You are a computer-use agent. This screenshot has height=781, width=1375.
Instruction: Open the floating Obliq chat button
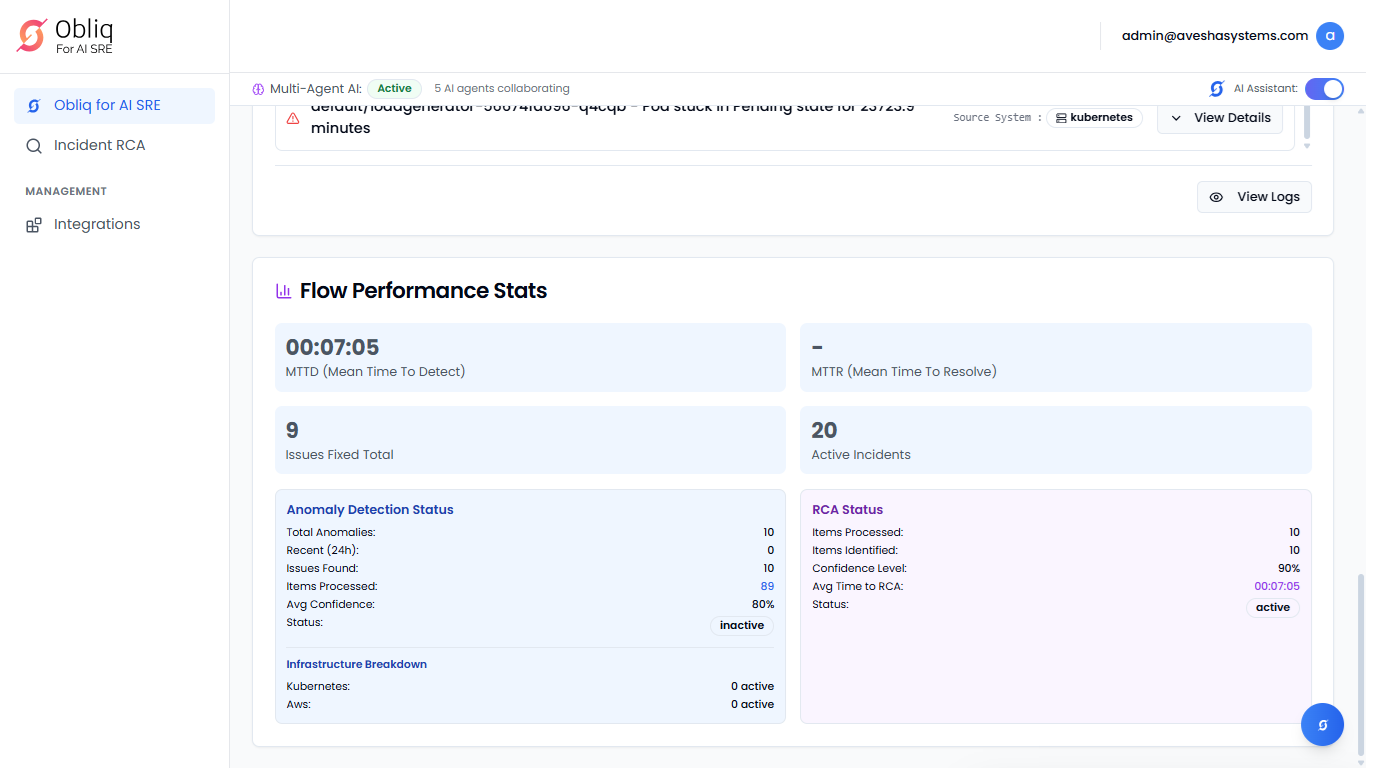point(1322,725)
